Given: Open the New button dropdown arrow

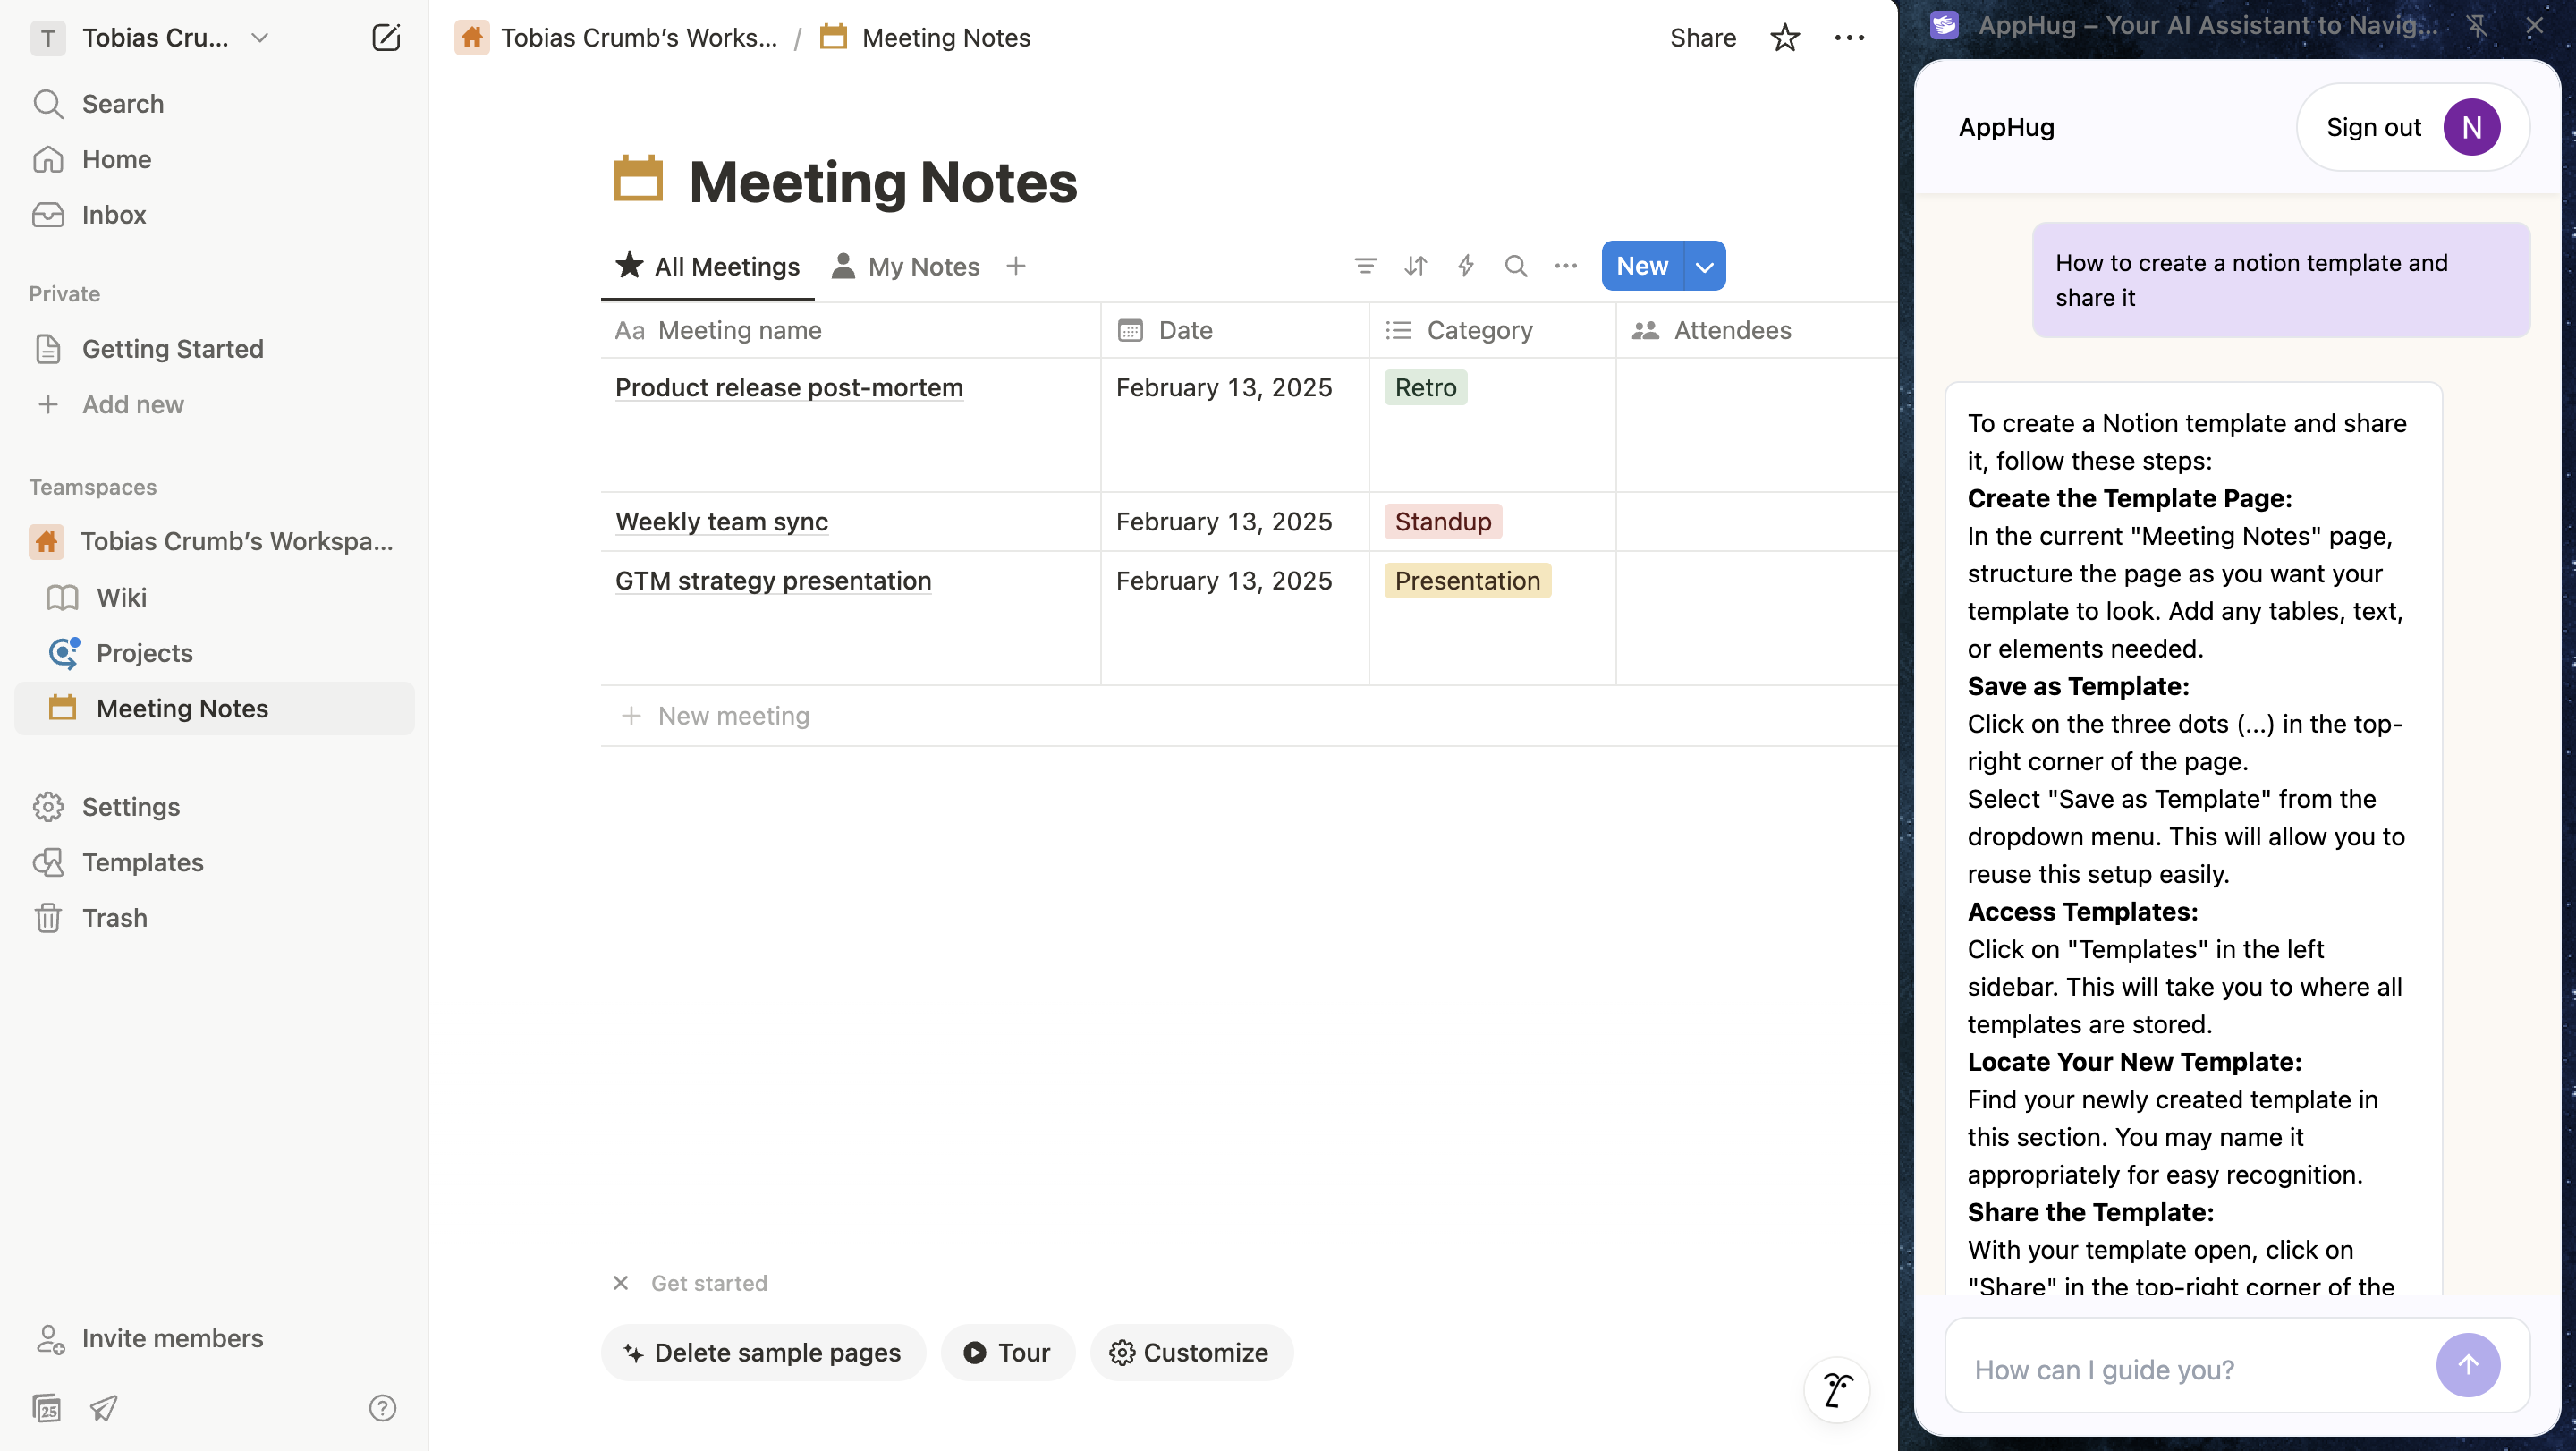Looking at the screenshot, I should click(1705, 266).
